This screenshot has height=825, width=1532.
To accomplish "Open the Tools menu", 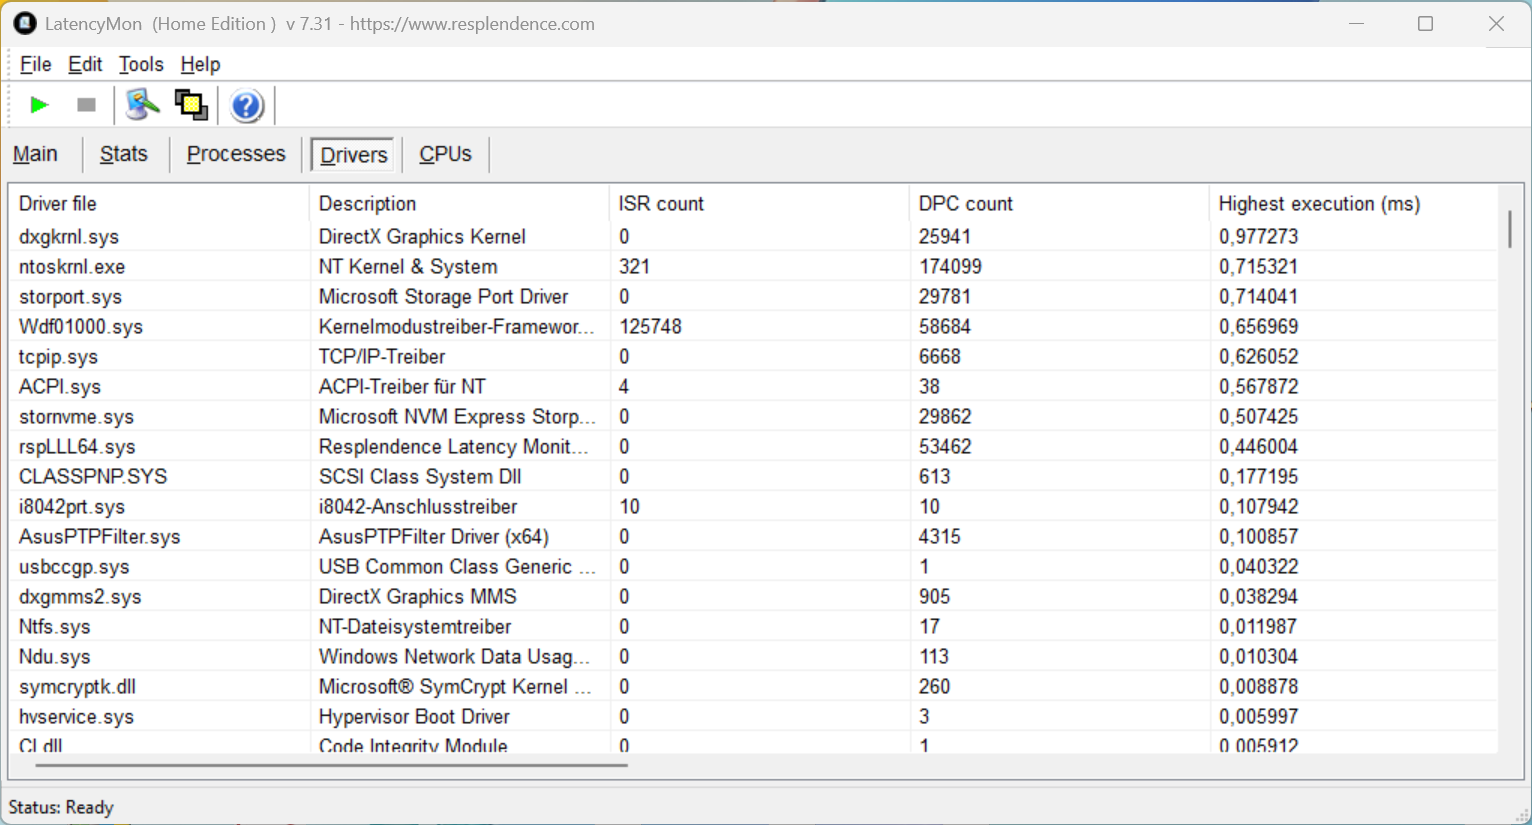I will click(141, 64).
